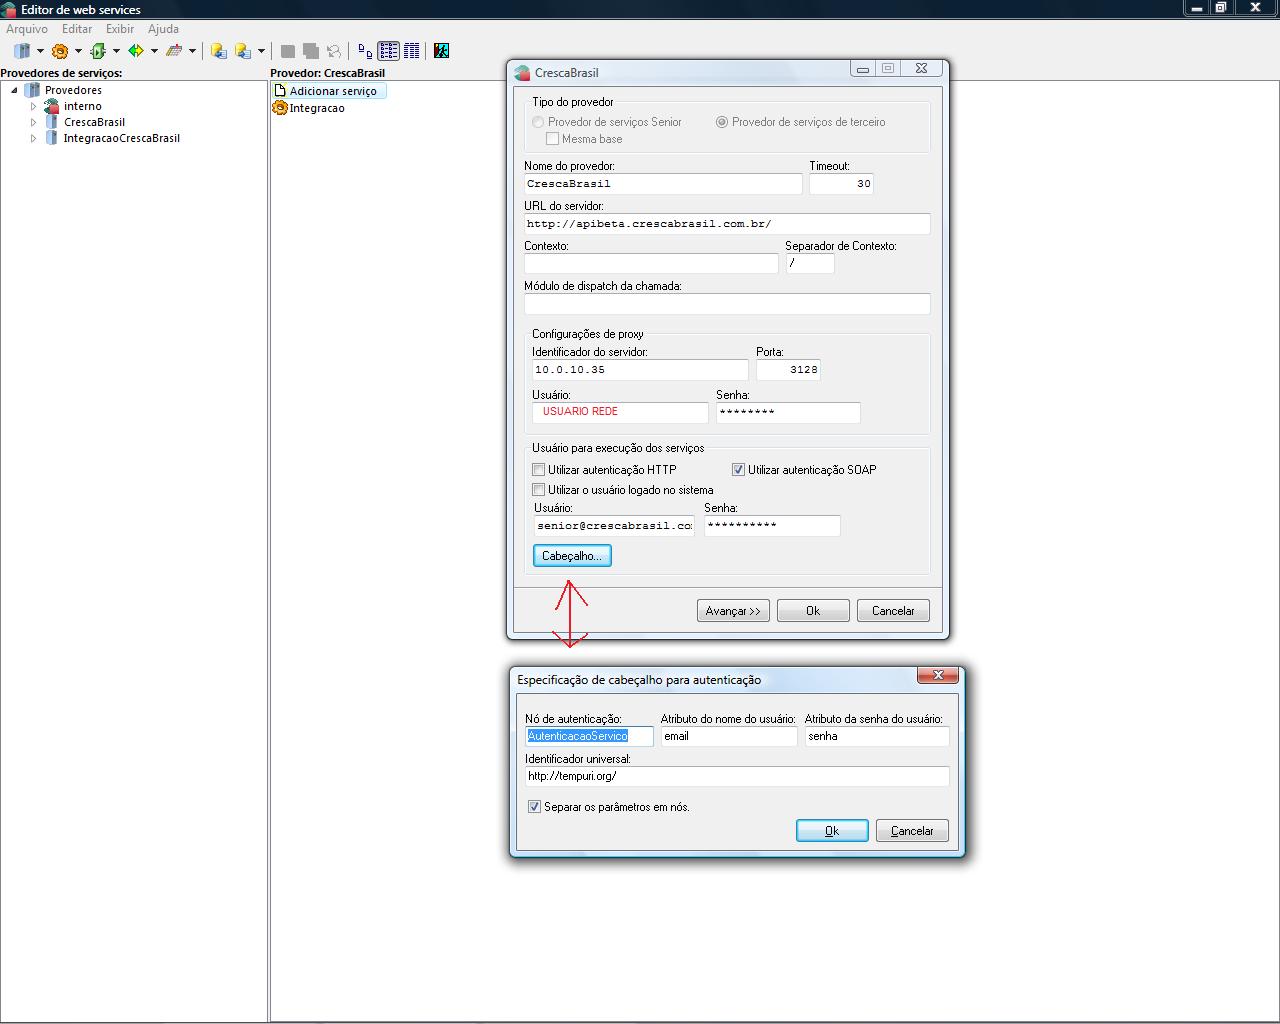The width and height of the screenshot is (1280, 1024).
Task: Select Provedor de serviços de terceiro radio
Action: (722, 122)
